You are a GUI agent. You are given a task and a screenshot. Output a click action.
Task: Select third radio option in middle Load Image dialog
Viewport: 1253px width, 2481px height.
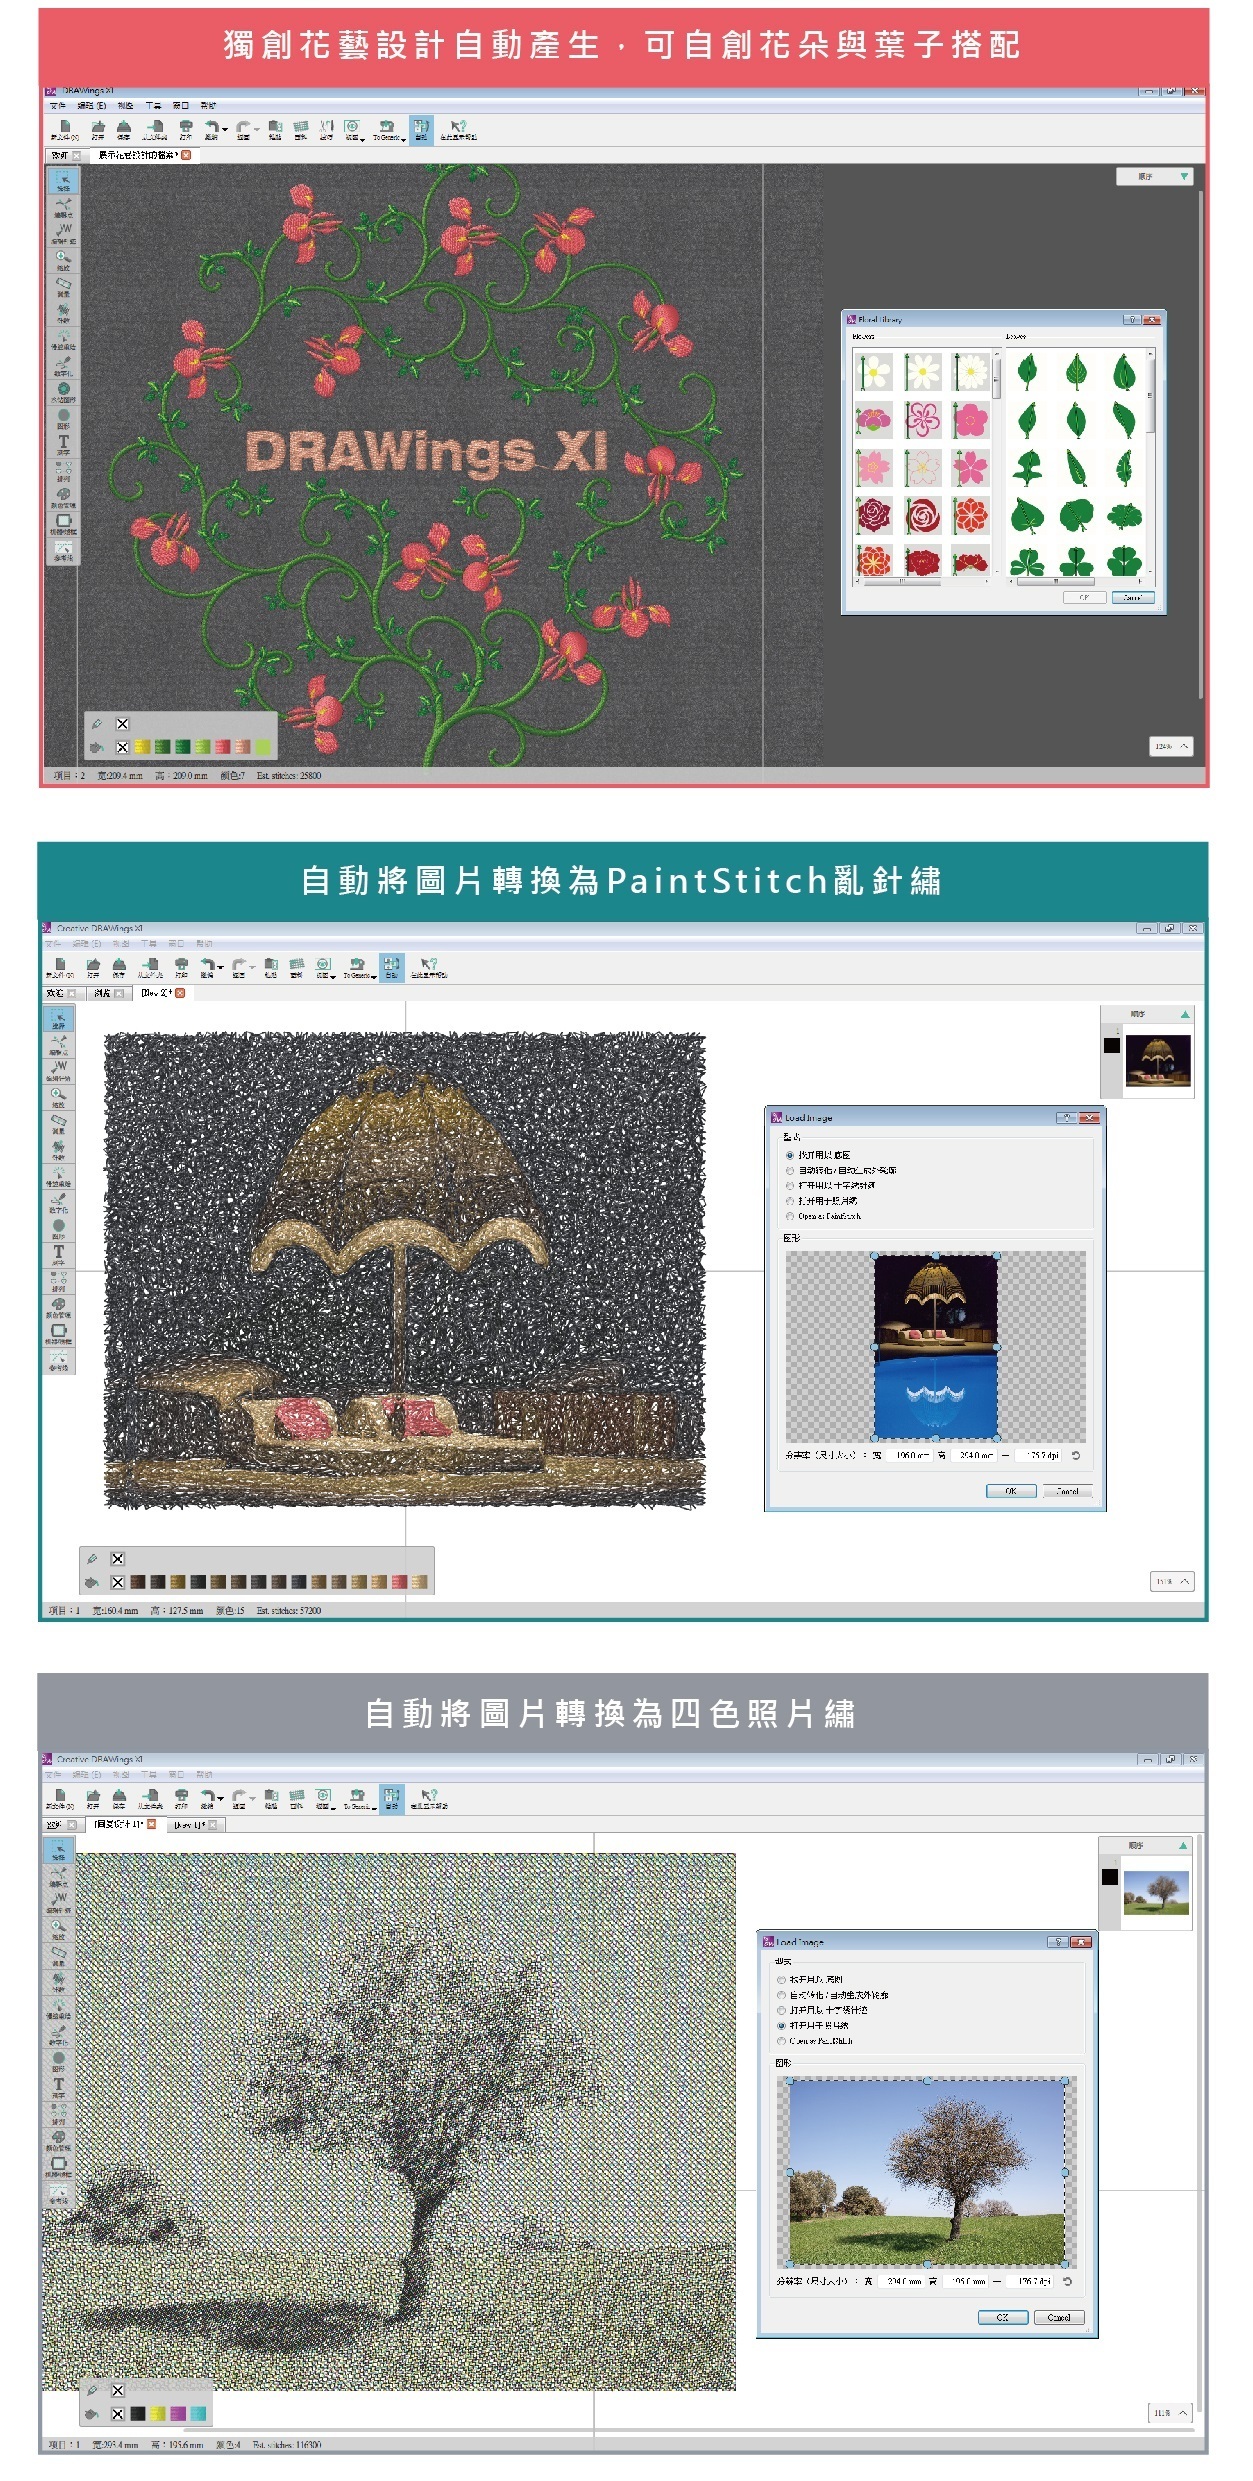[790, 1185]
